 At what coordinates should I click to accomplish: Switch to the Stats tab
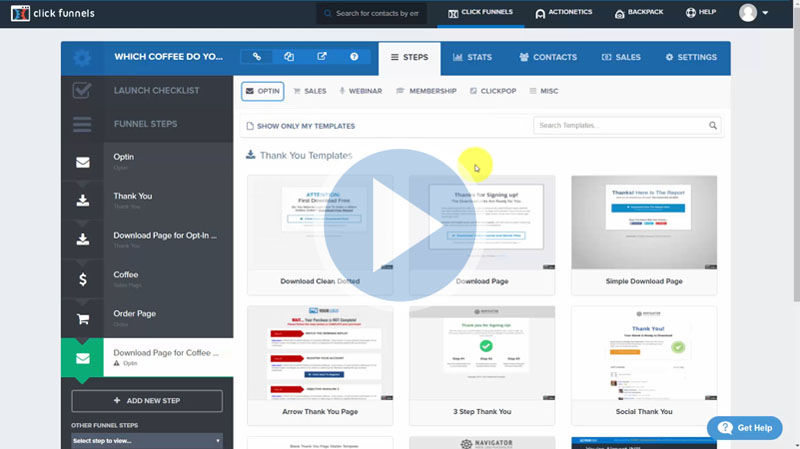coord(472,58)
